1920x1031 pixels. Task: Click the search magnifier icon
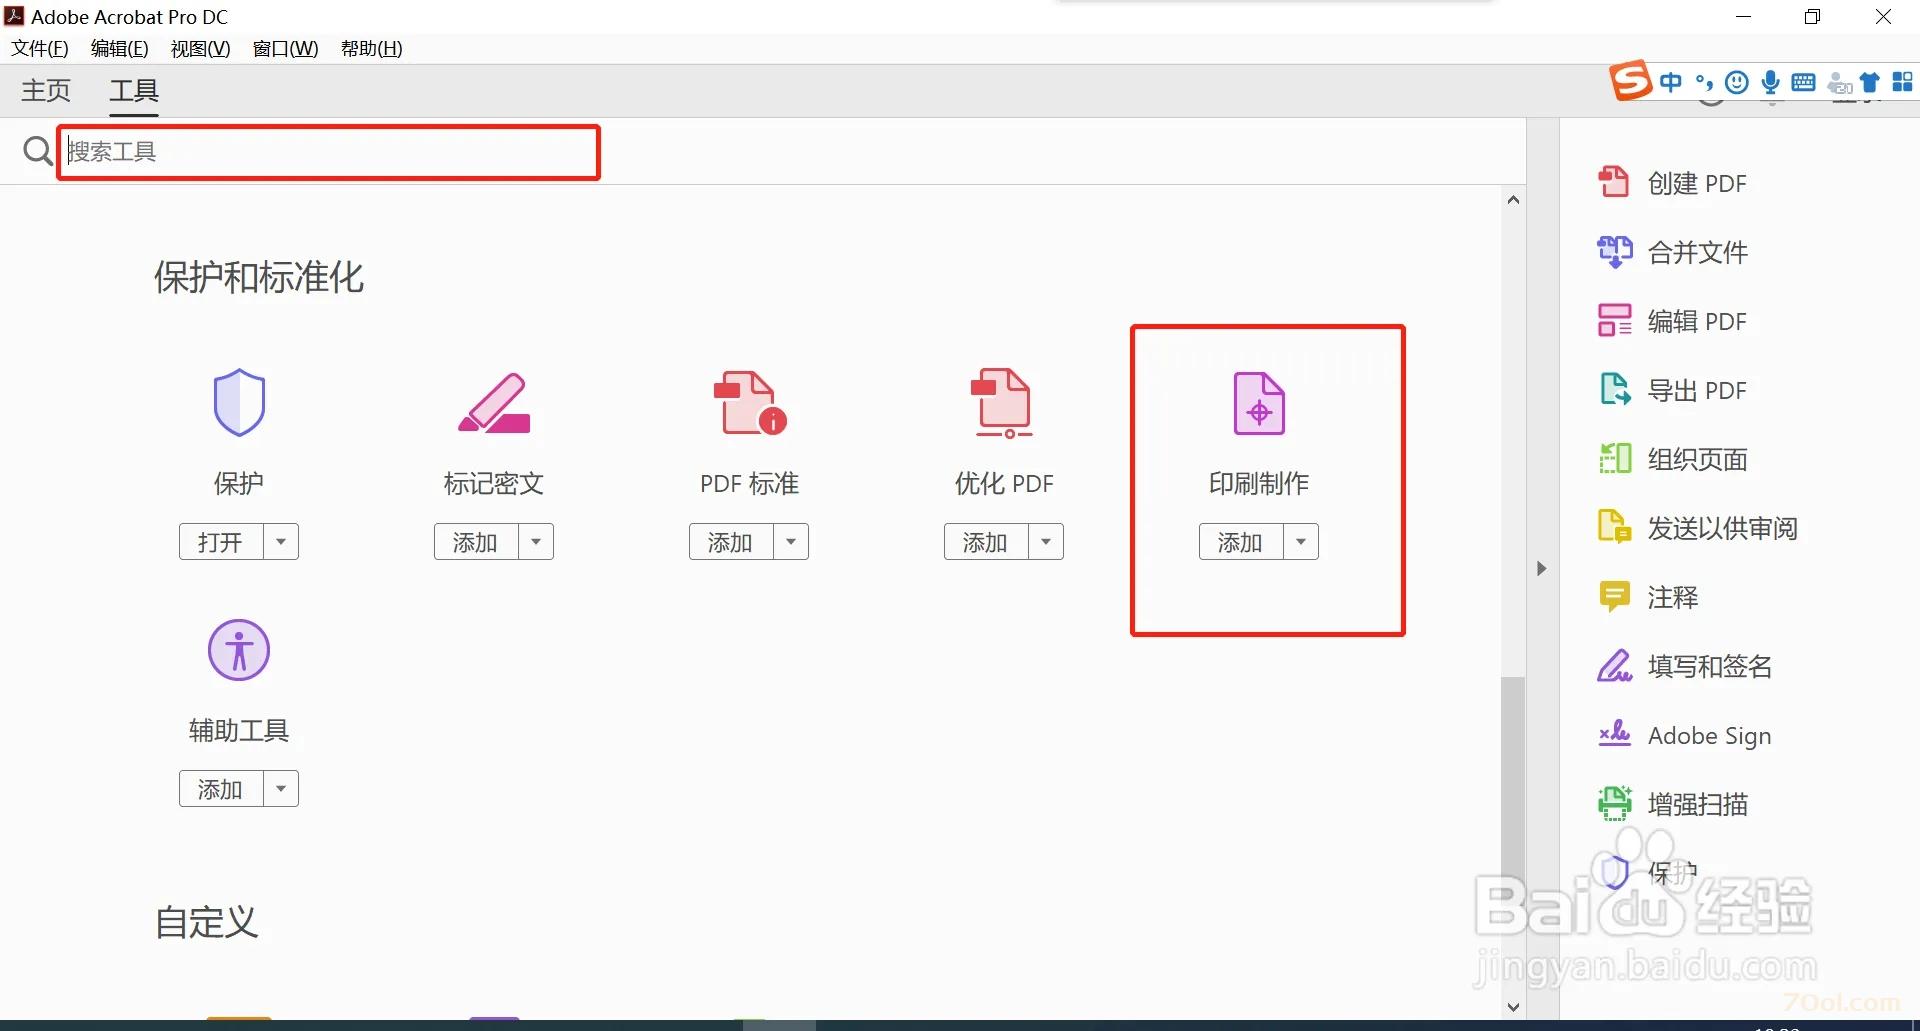click(x=38, y=151)
